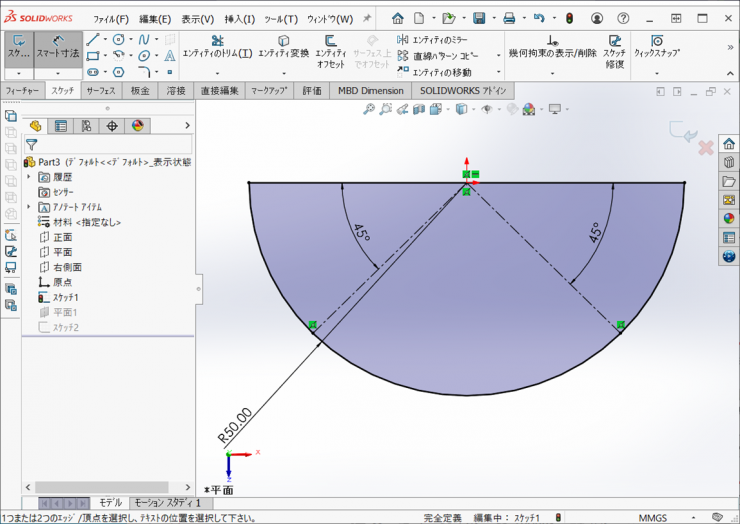740x524 pixels.
Task: Expand the アノテート アイテム tree node
Action: tap(29, 206)
